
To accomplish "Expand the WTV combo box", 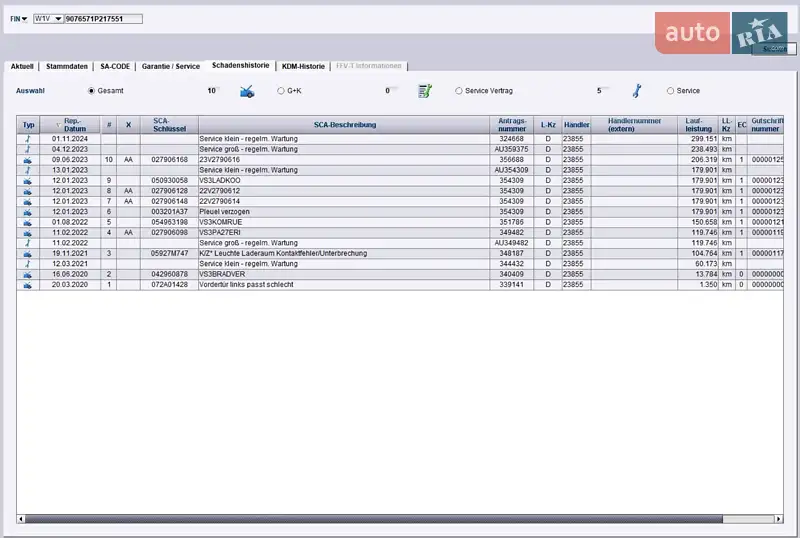I will (x=57, y=19).
